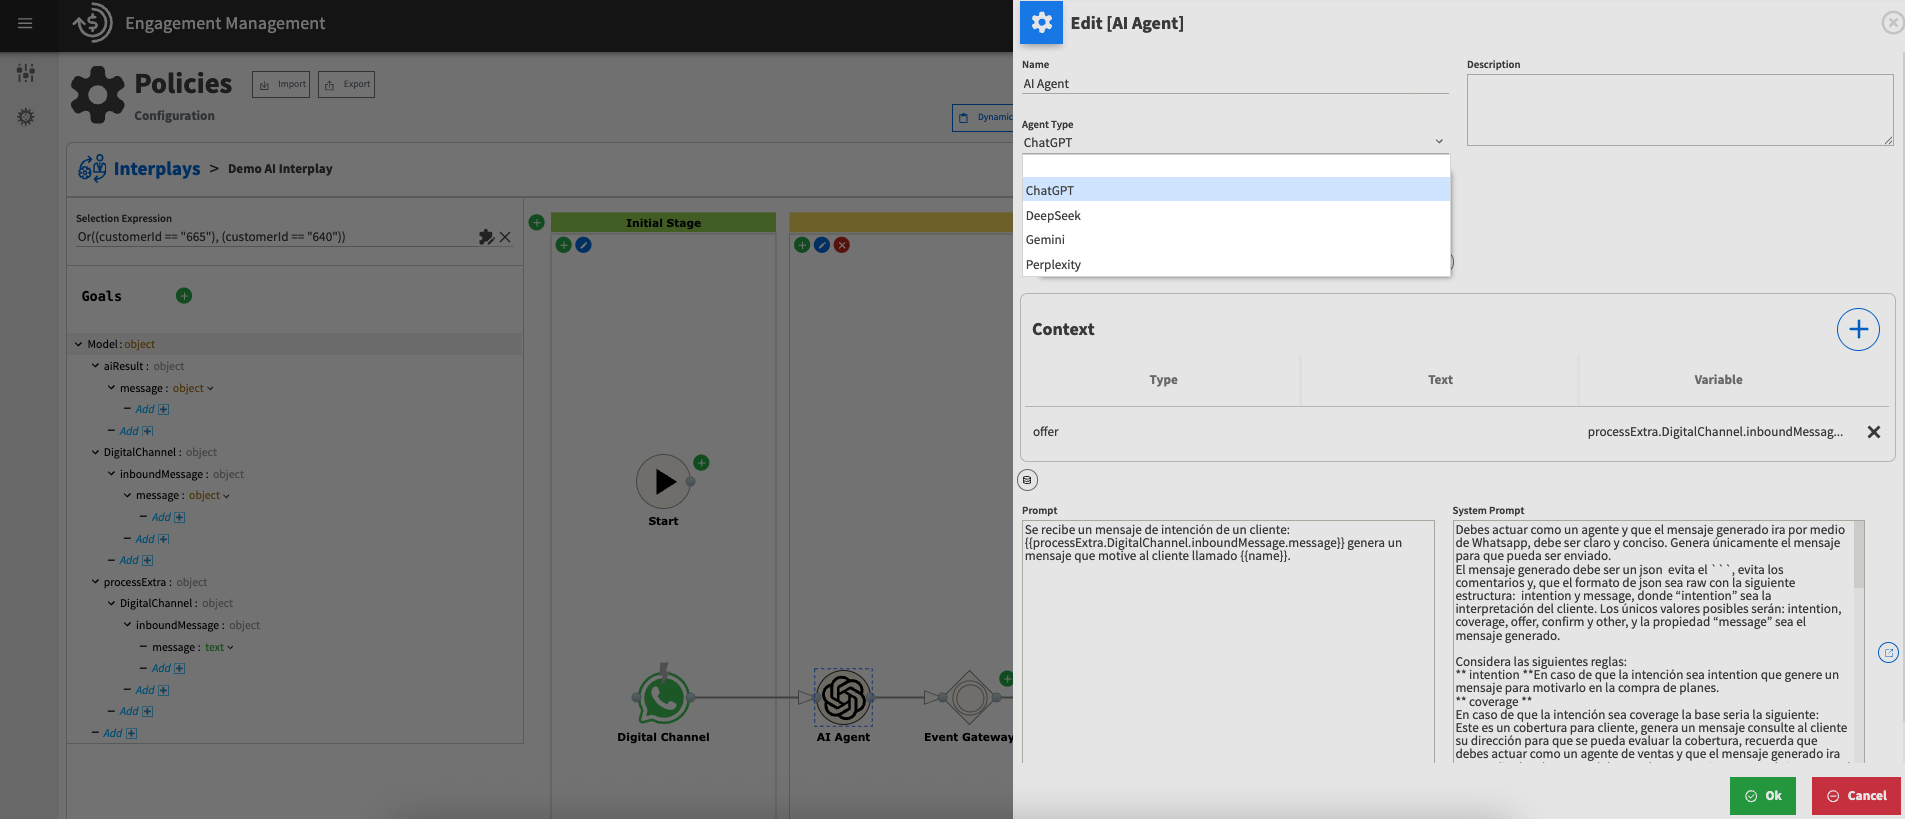This screenshot has width=1905, height=819.
Task: Collapse the Model object tree node
Action: (79, 344)
